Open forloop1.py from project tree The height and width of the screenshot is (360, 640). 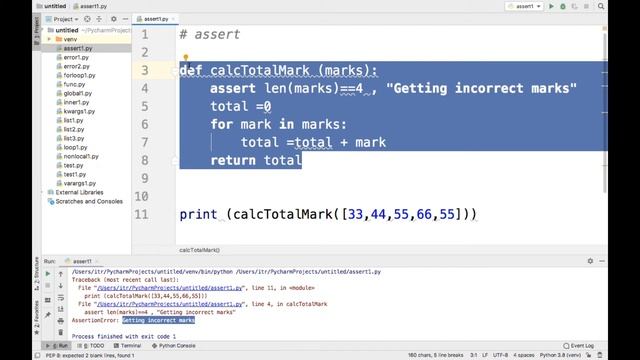pyautogui.click(x=79, y=75)
